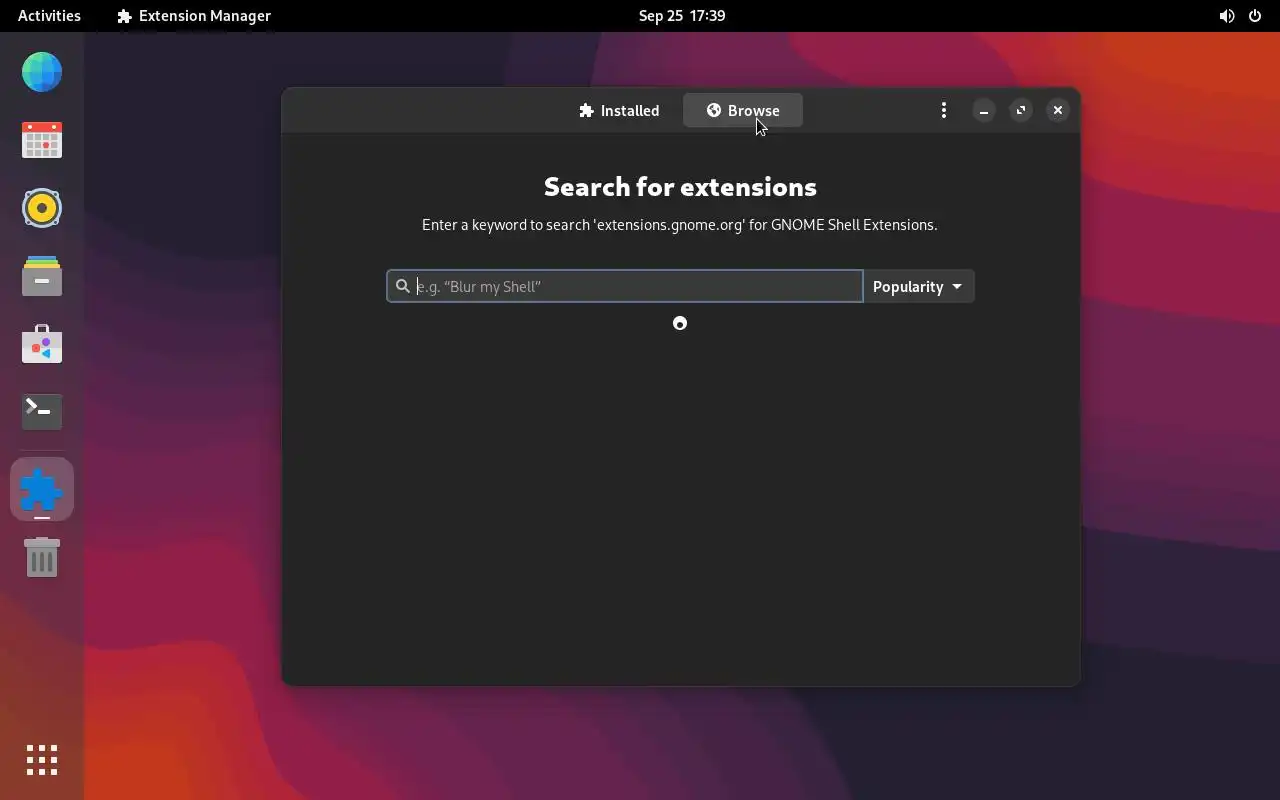Image resolution: width=1280 pixels, height=800 pixels.
Task: Click the magnifier icon in search box
Action: tap(403, 286)
